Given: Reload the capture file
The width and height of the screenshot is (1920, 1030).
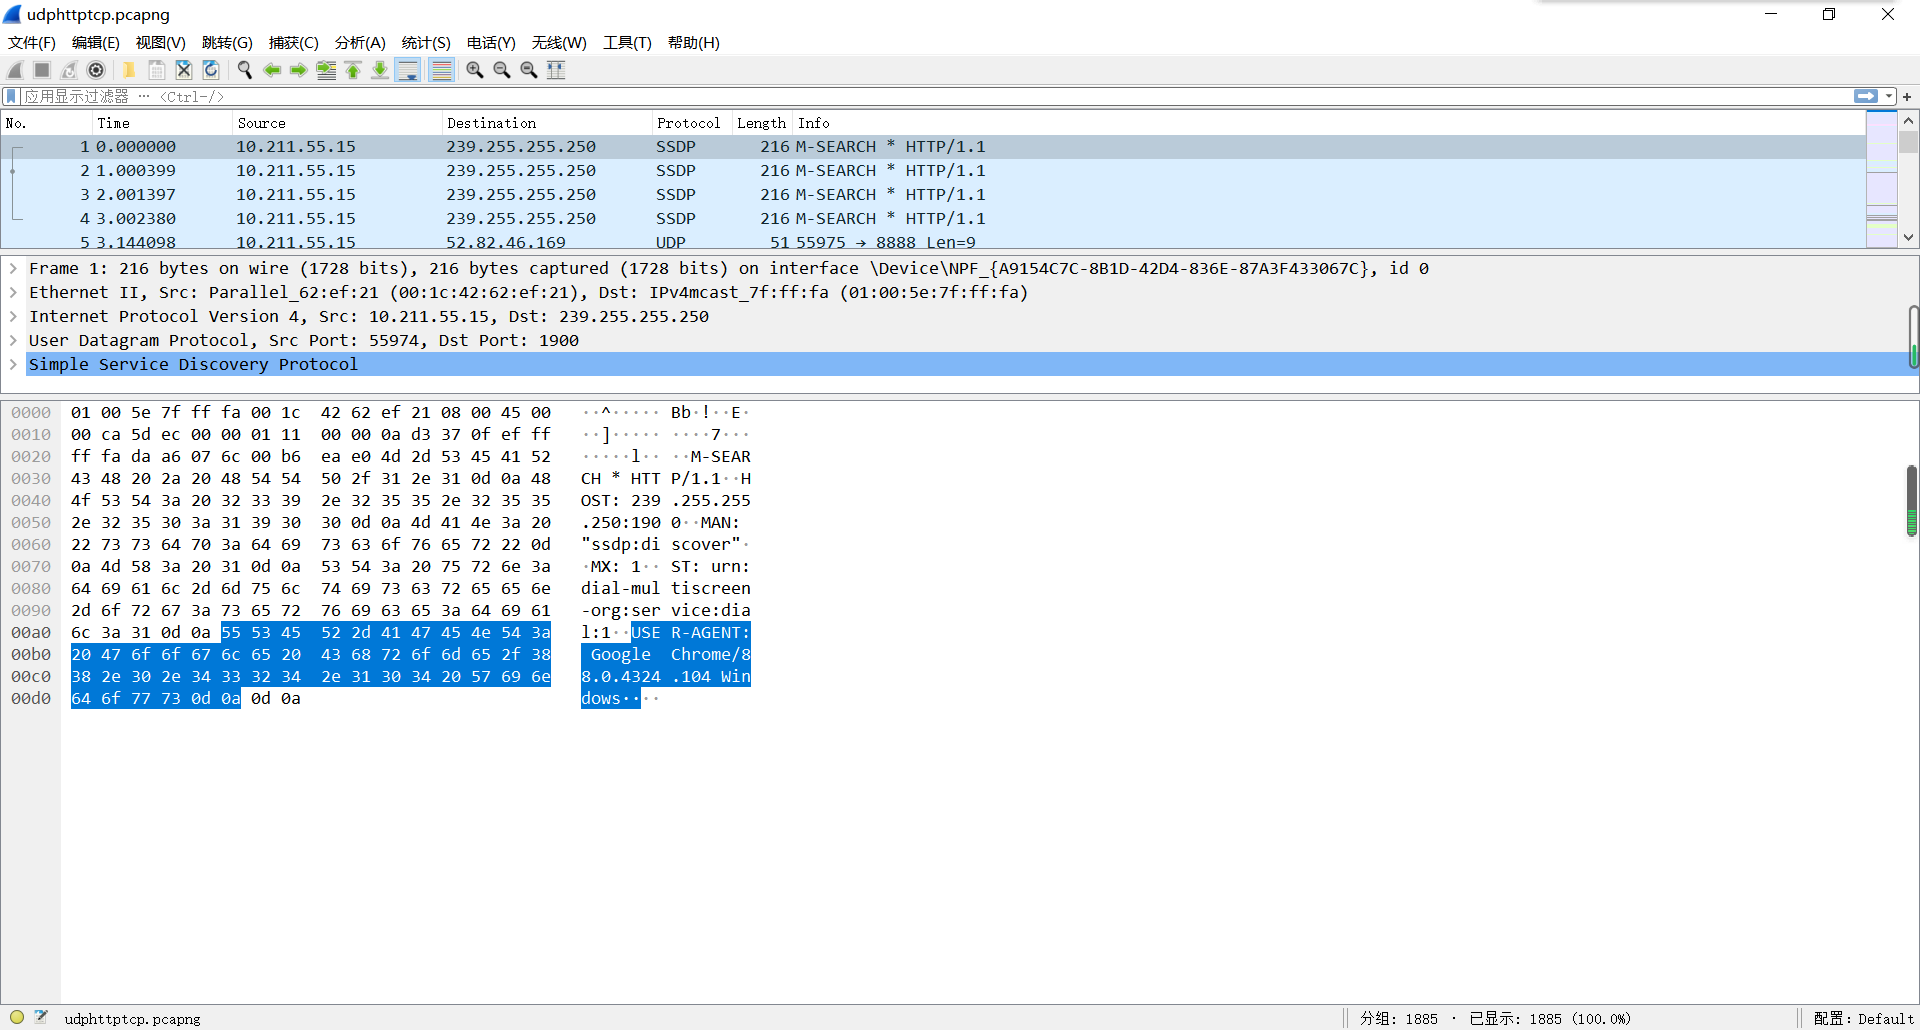Looking at the screenshot, I should pos(211,70).
